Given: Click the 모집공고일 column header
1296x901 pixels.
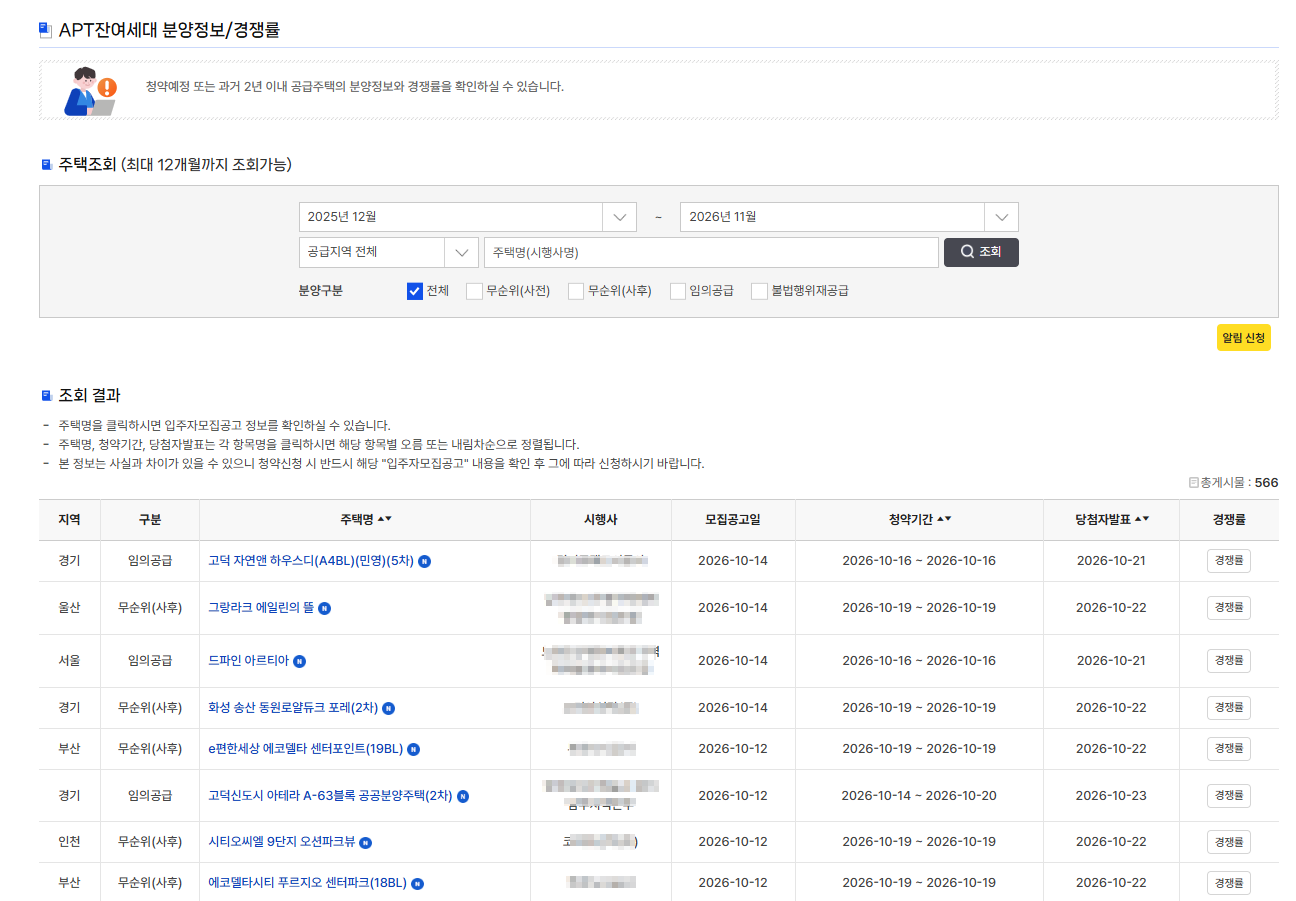Looking at the screenshot, I should tap(733, 520).
